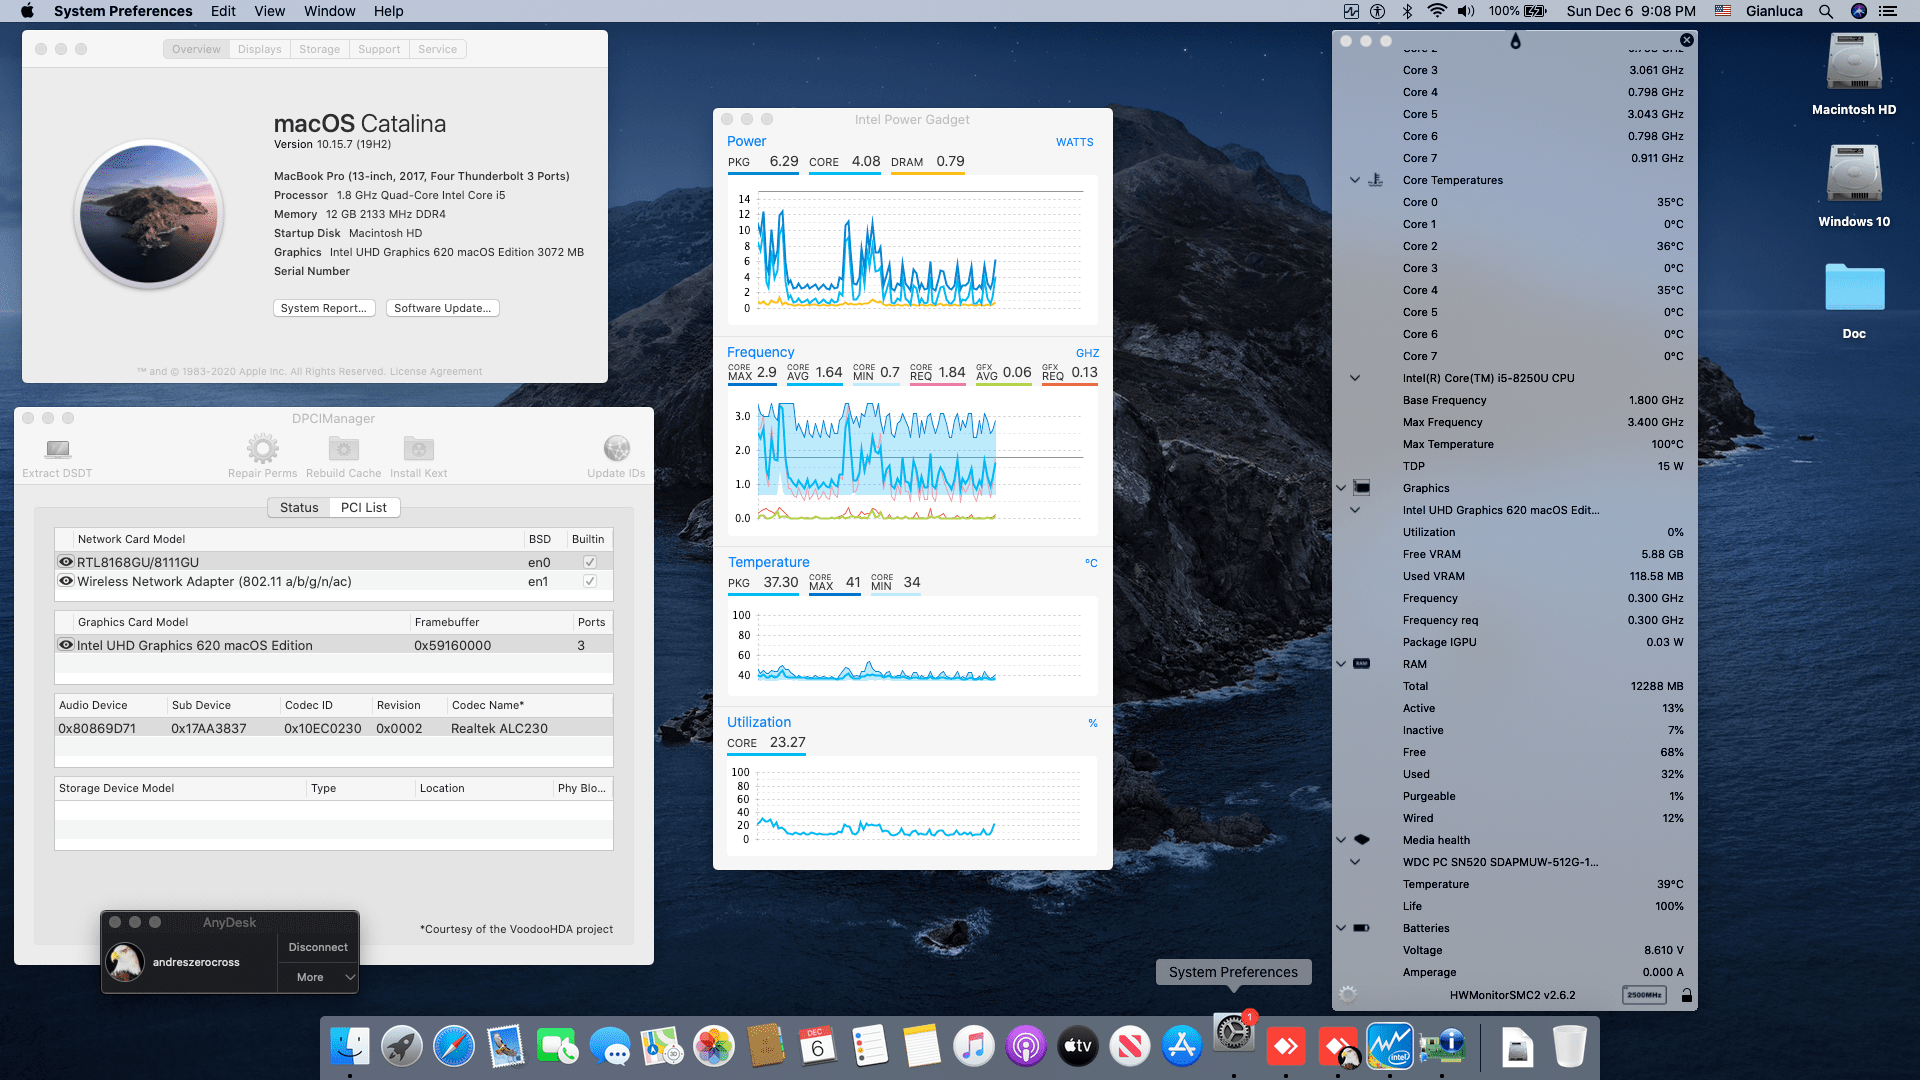The width and height of the screenshot is (1920, 1080).
Task: Click eye icon for RTL8168GU/8111GU row
Action: pyautogui.click(x=66, y=562)
